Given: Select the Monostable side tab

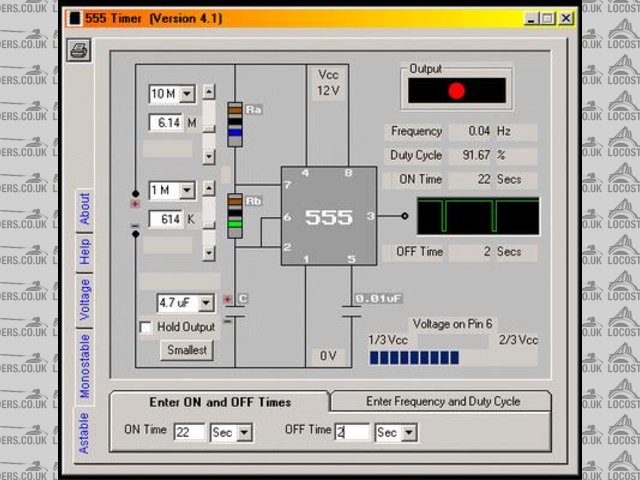Looking at the screenshot, I should point(84,366).
